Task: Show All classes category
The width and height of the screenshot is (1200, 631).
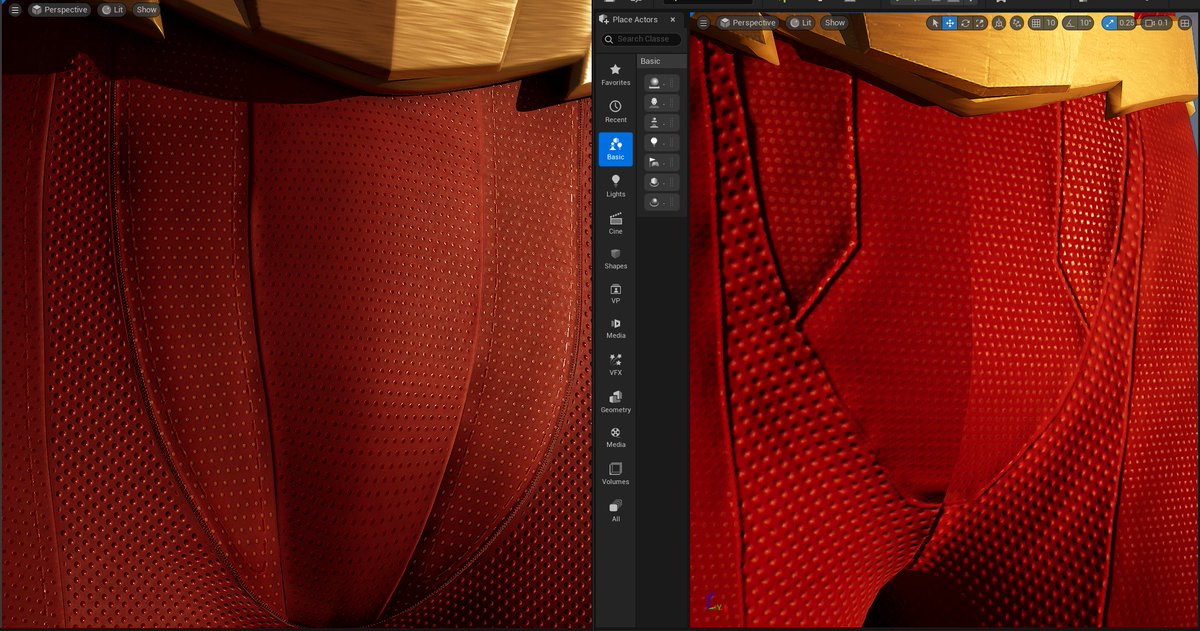Action: click(x=615, y=511)
